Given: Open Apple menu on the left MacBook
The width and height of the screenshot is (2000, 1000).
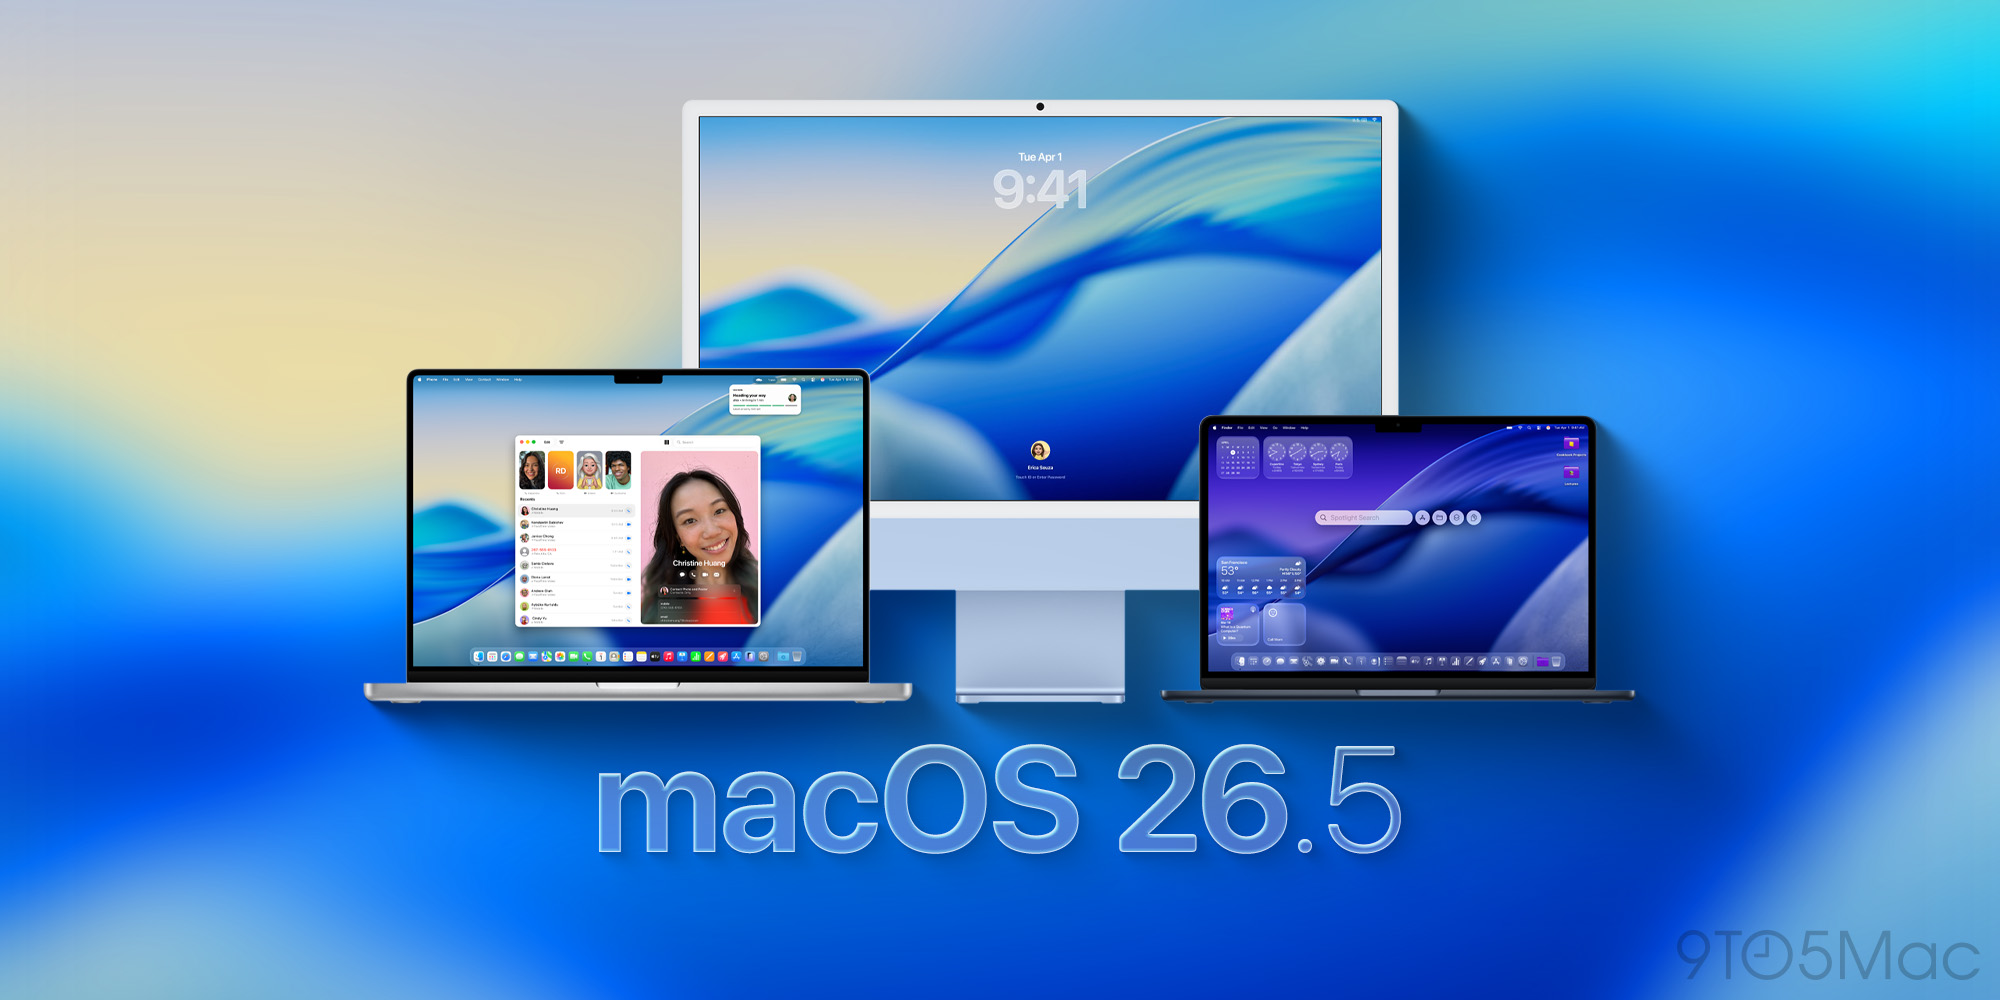Looking at the screenshot, I should click(419, 380).
